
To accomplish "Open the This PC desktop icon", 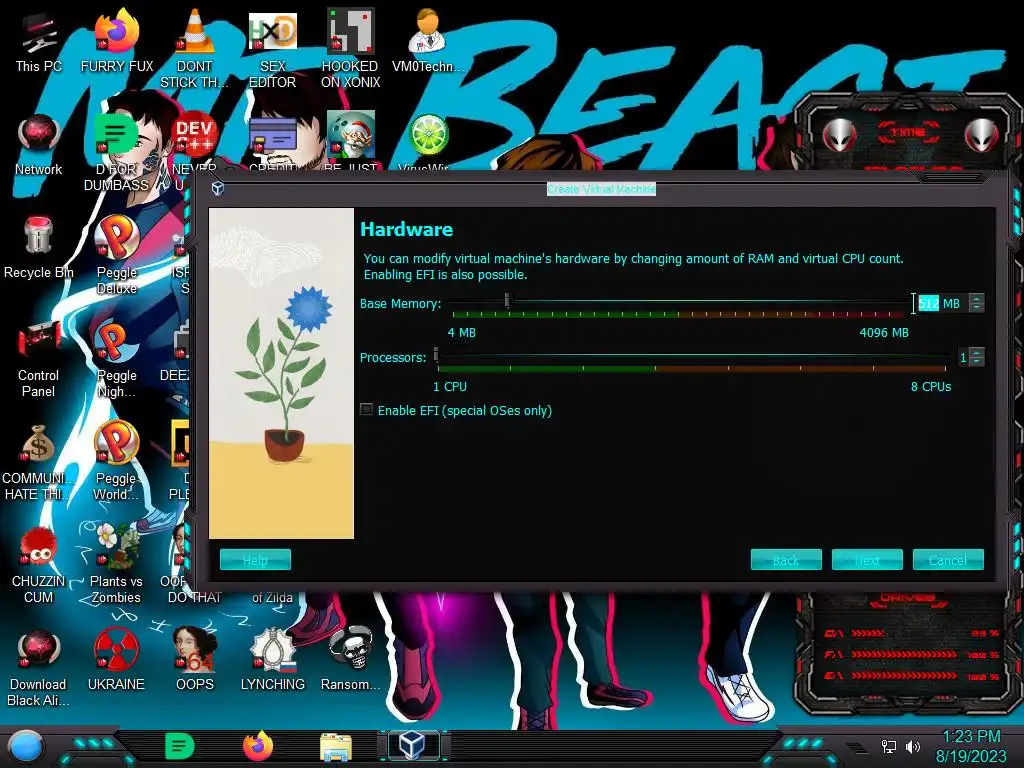I will tap(38, 41).
